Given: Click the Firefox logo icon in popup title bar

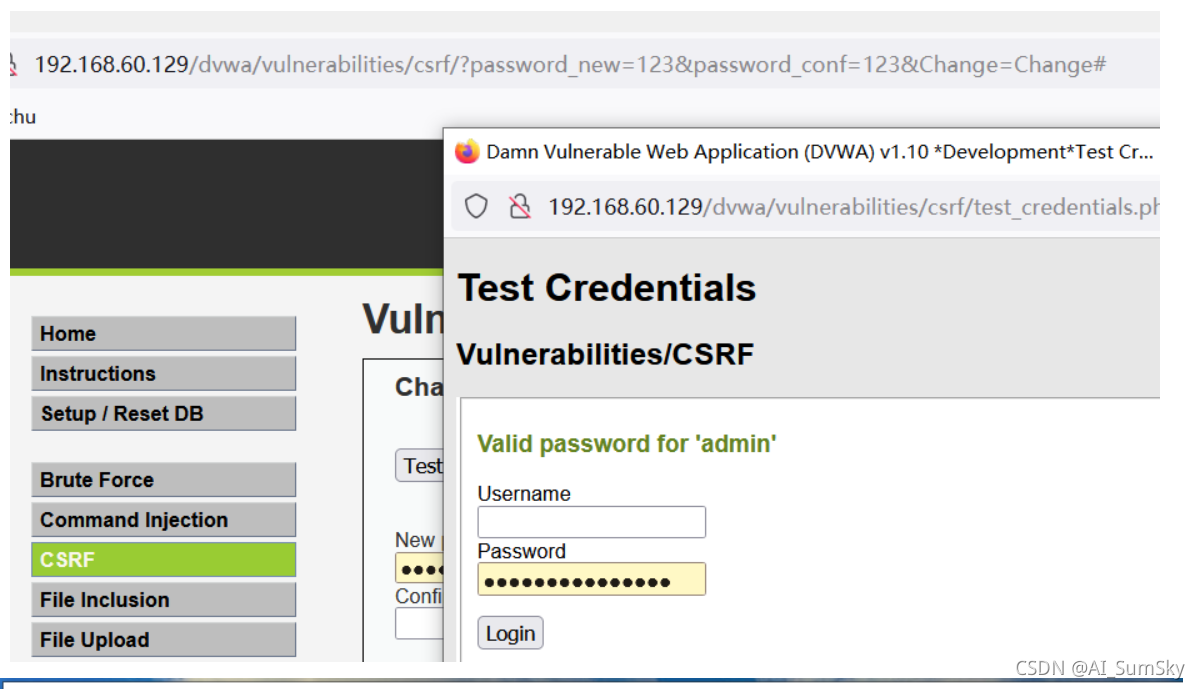Looking at the screenshot, I should coord(467,152).
